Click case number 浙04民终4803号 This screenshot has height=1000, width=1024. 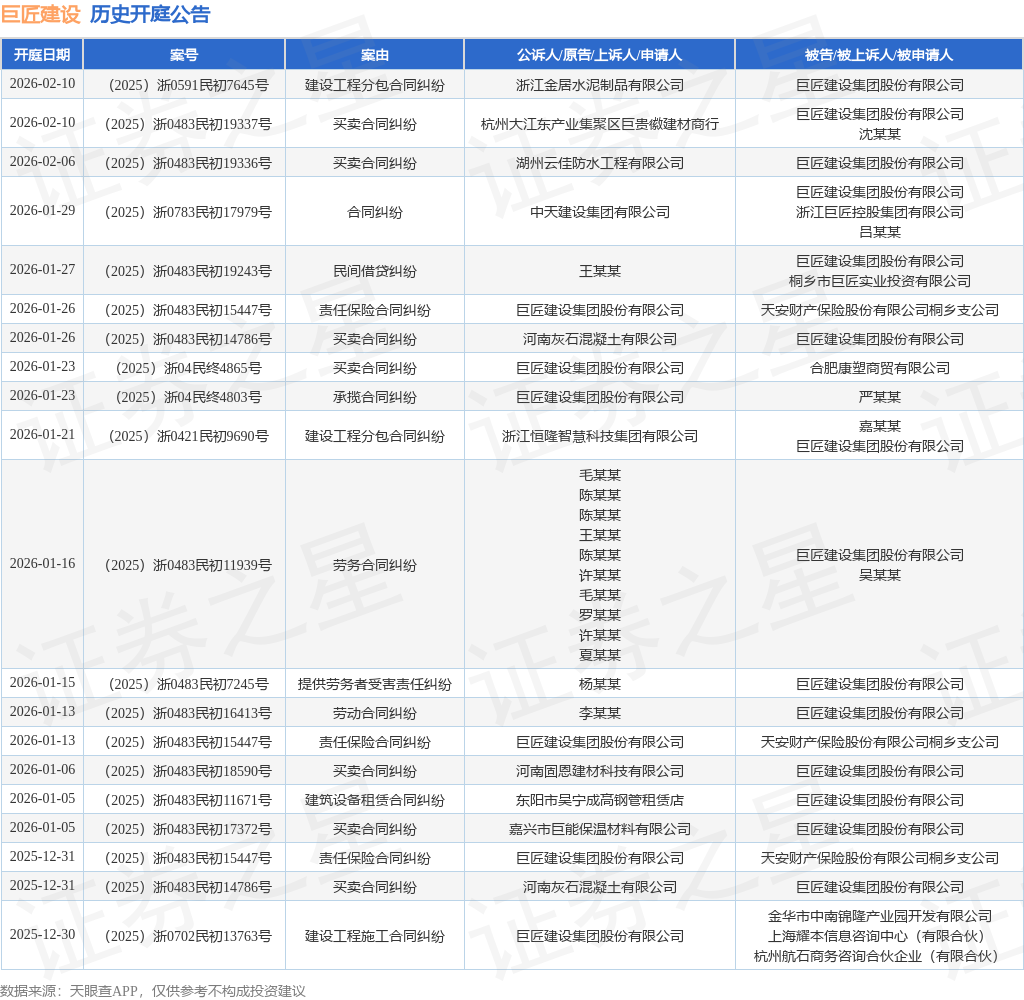point(188,397)
